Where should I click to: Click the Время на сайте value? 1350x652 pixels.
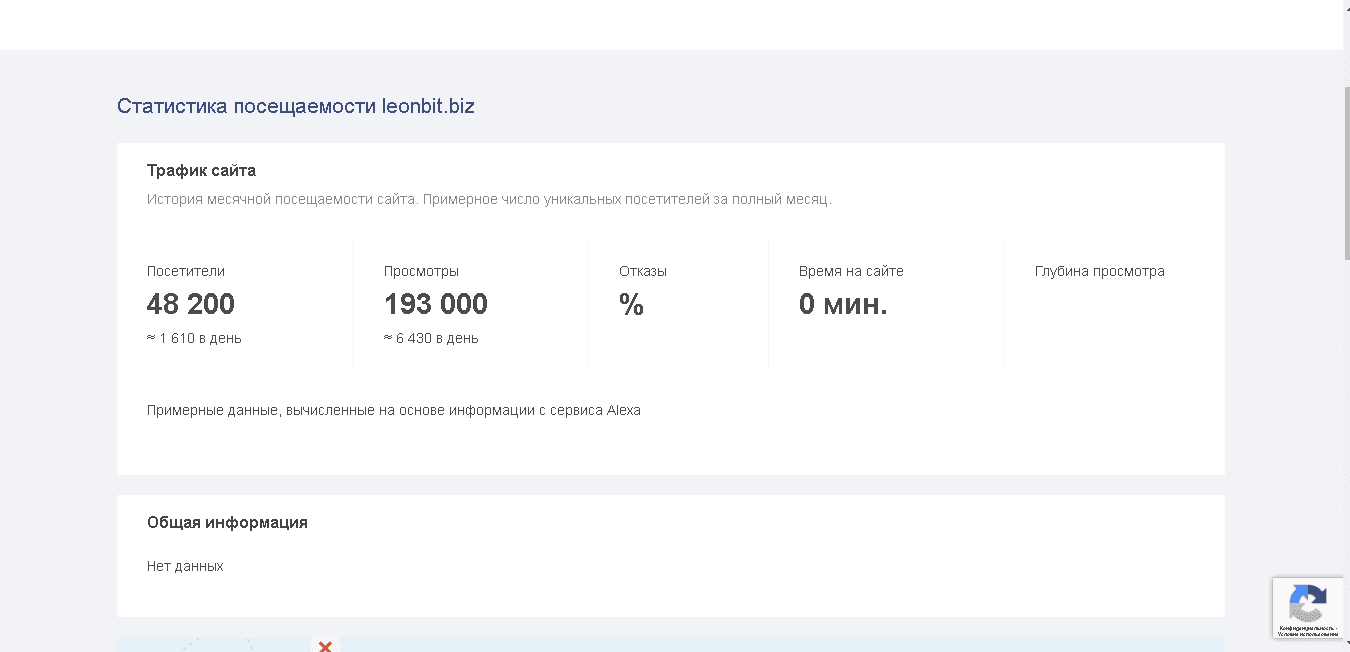click(843, 304)
